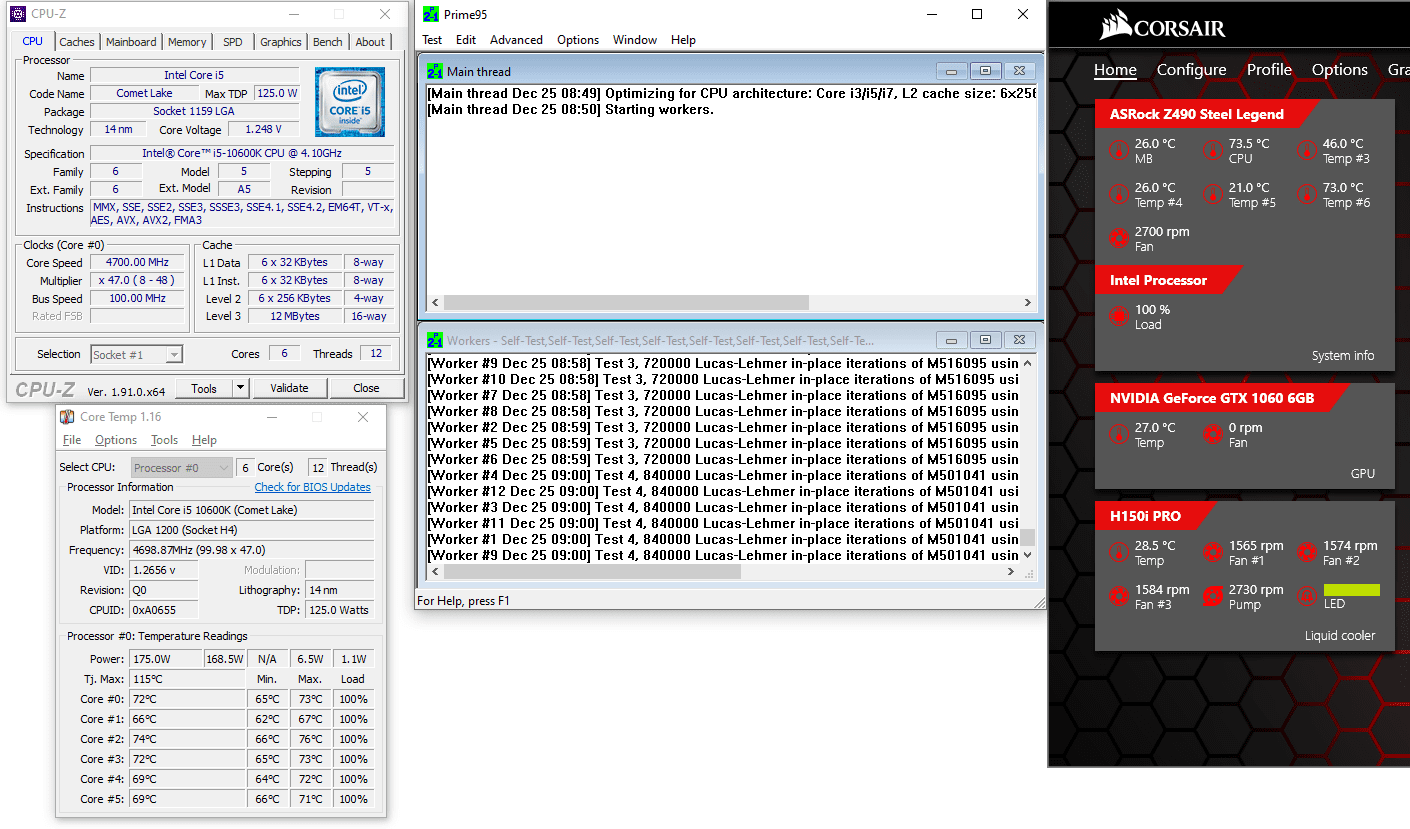Click the Intel Processor 100% load icon

1119,316
